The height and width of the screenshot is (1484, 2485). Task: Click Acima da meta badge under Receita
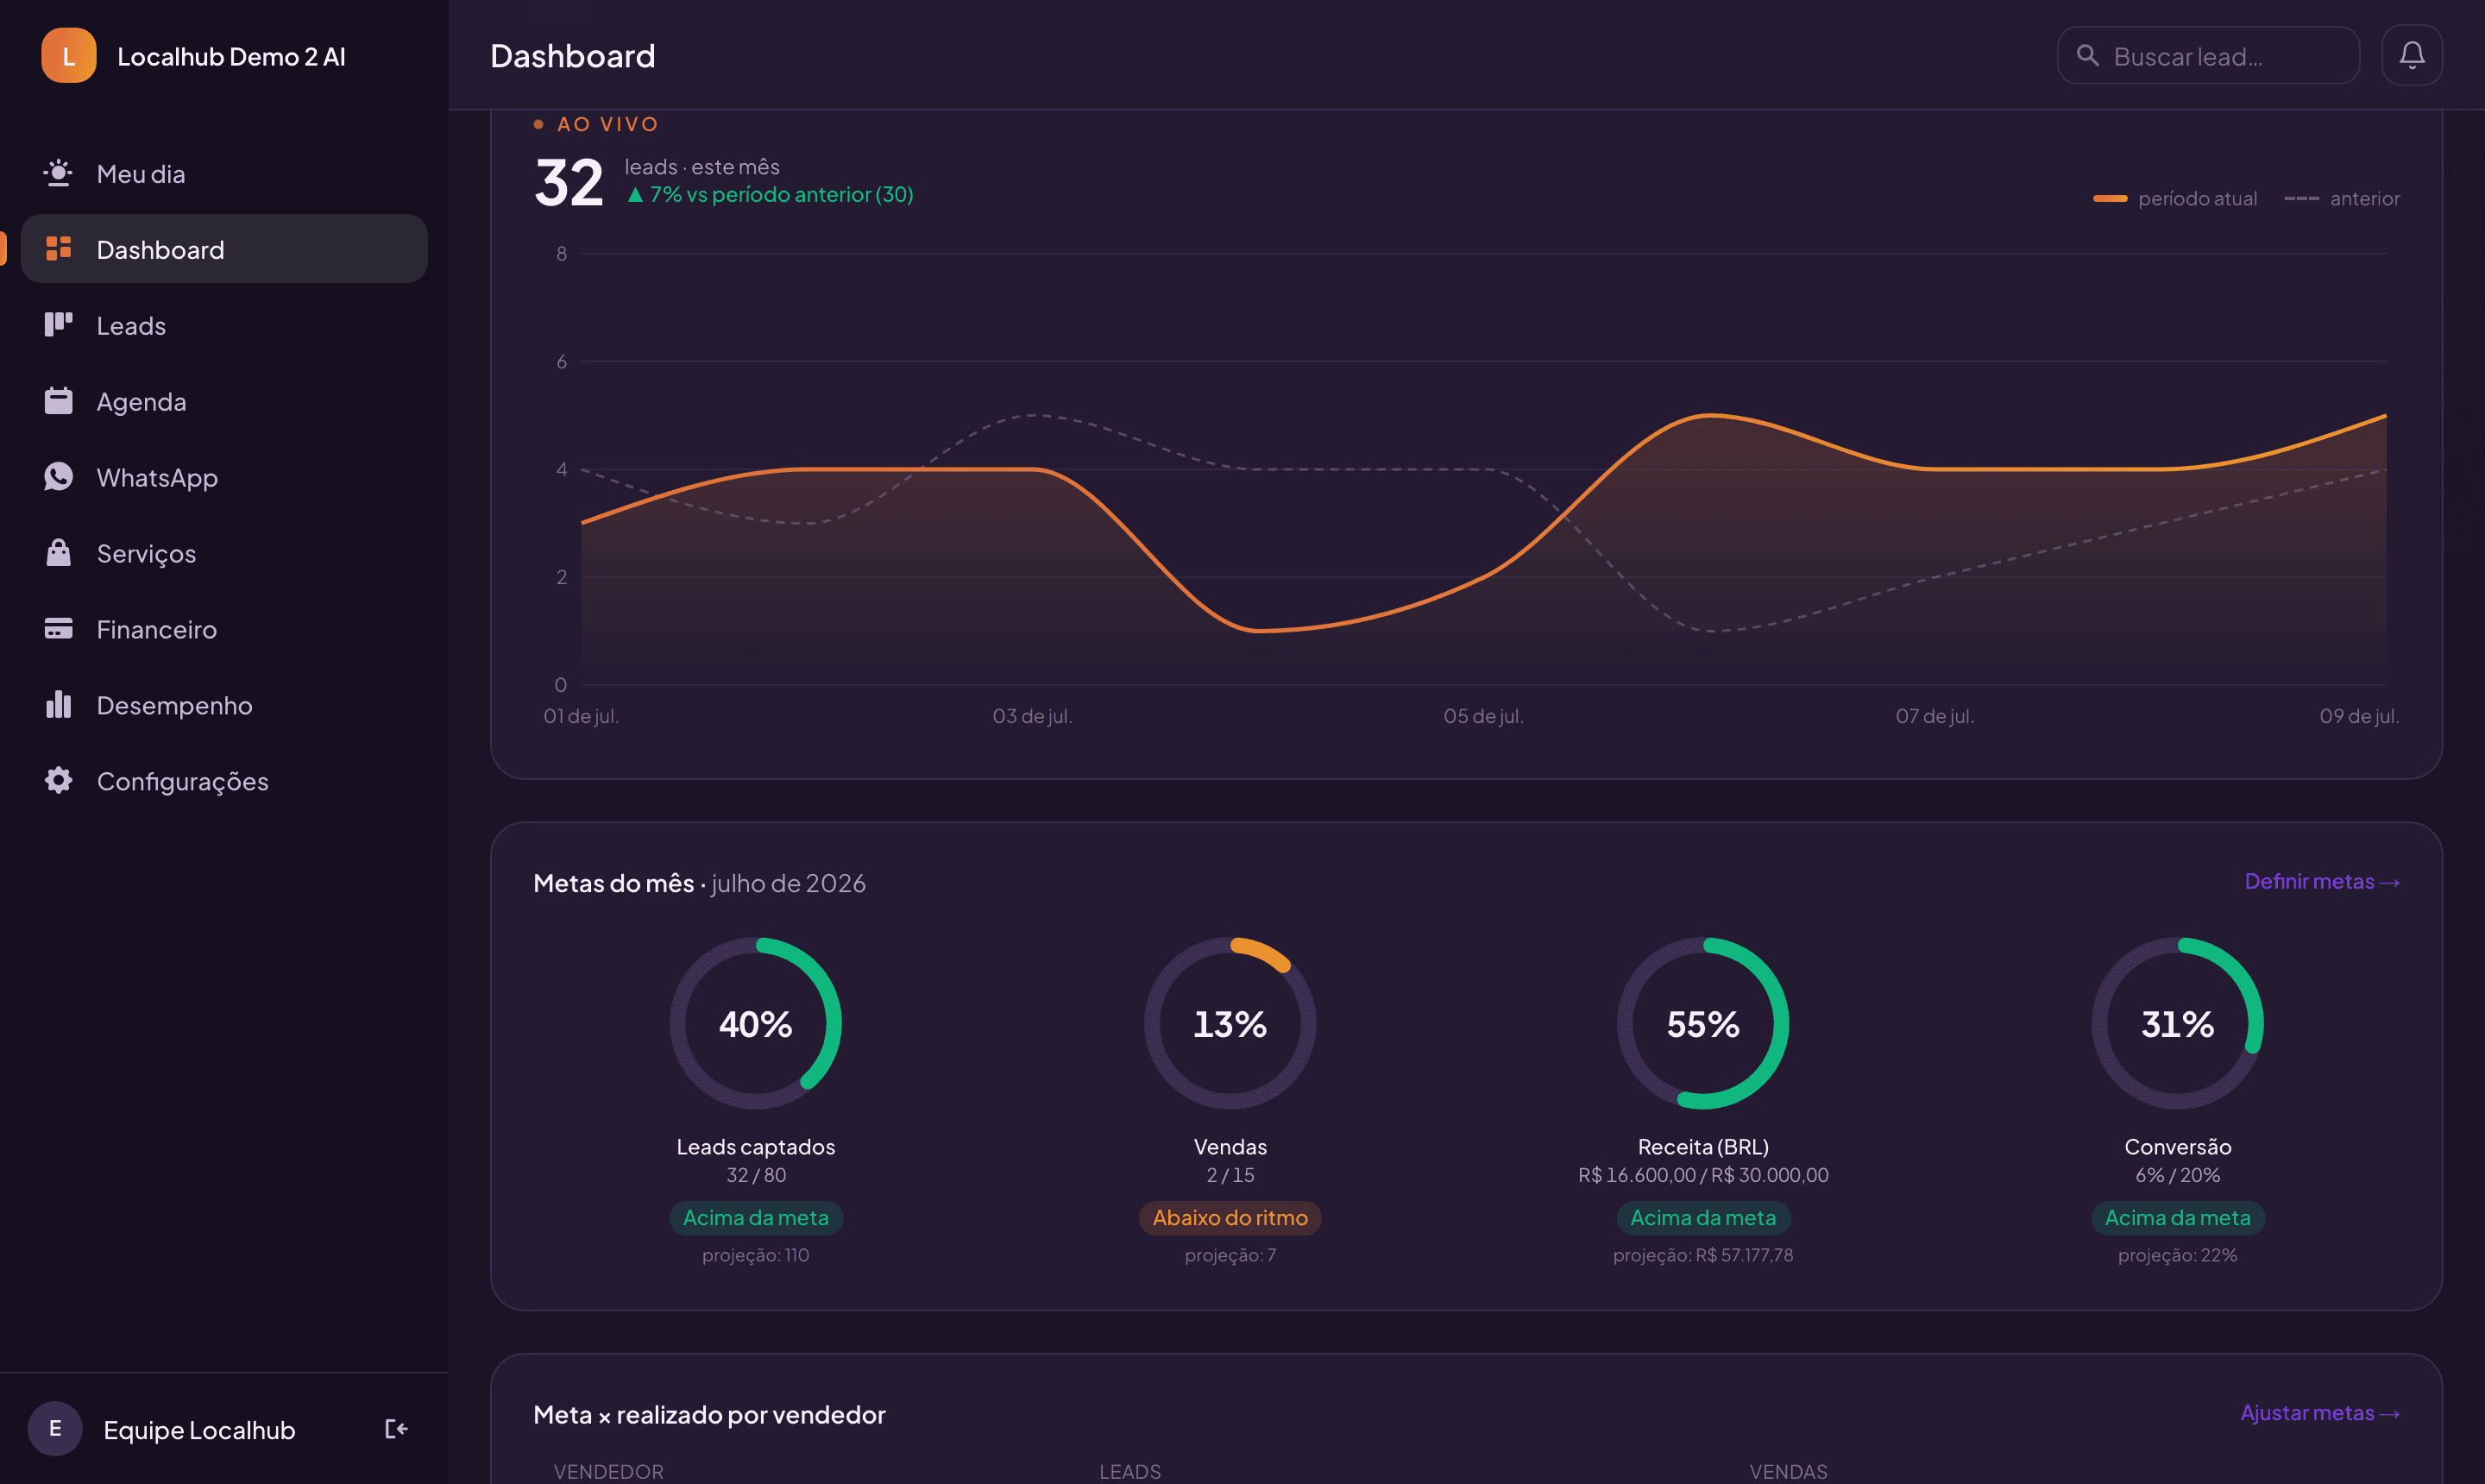click(x=1703, y=1218)
